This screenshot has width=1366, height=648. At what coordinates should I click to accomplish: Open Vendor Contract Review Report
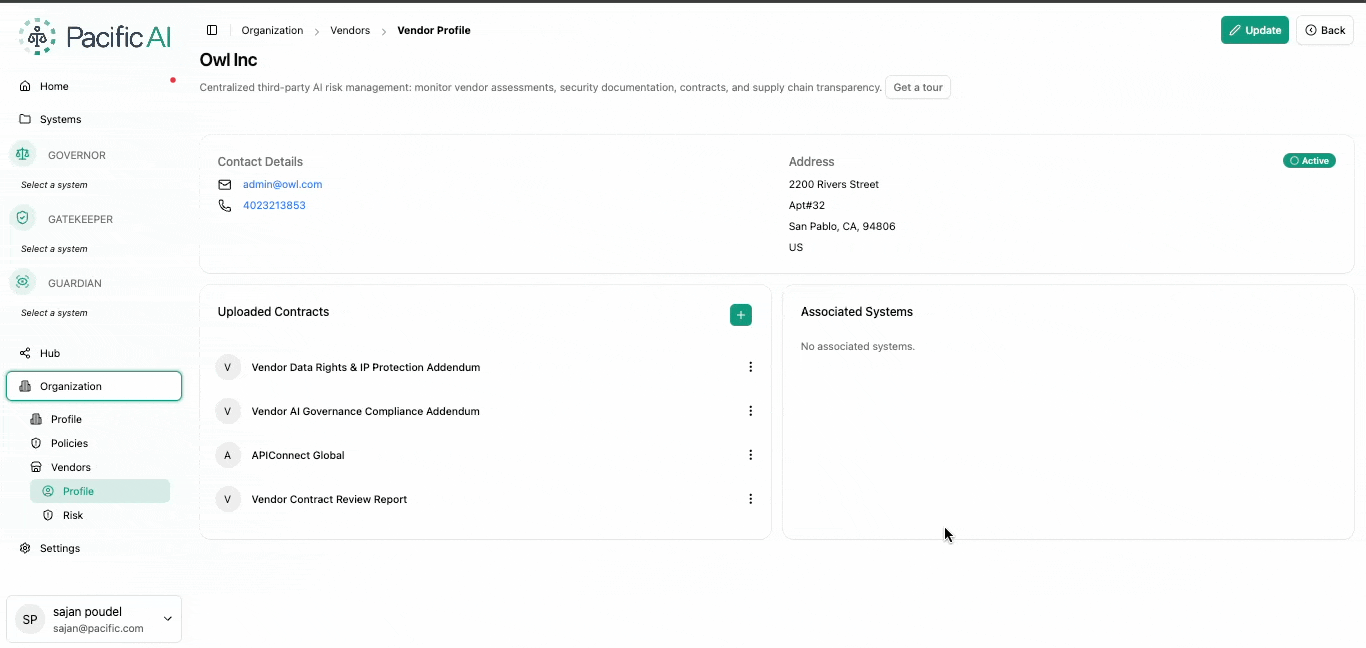[329, 499]
